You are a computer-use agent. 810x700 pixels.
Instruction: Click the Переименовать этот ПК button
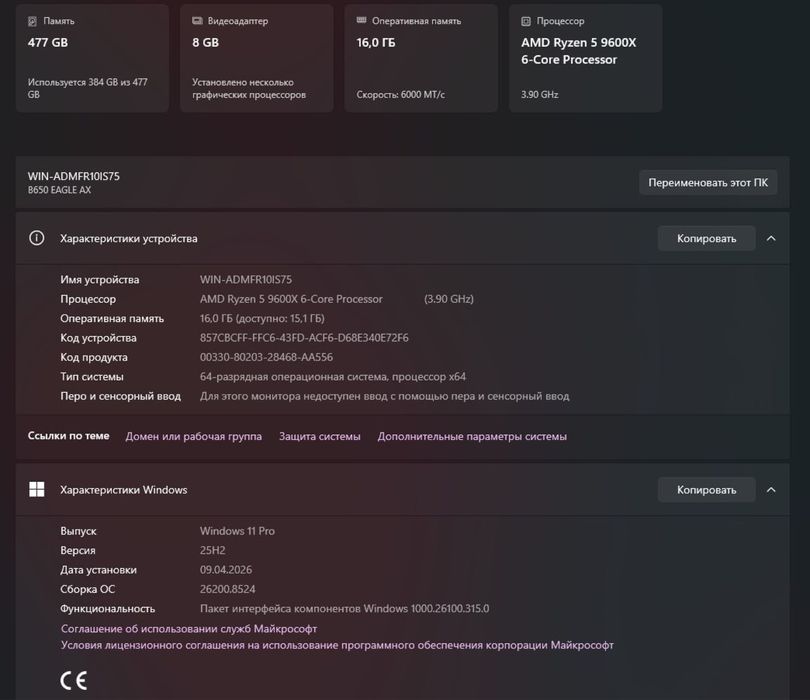708,182
